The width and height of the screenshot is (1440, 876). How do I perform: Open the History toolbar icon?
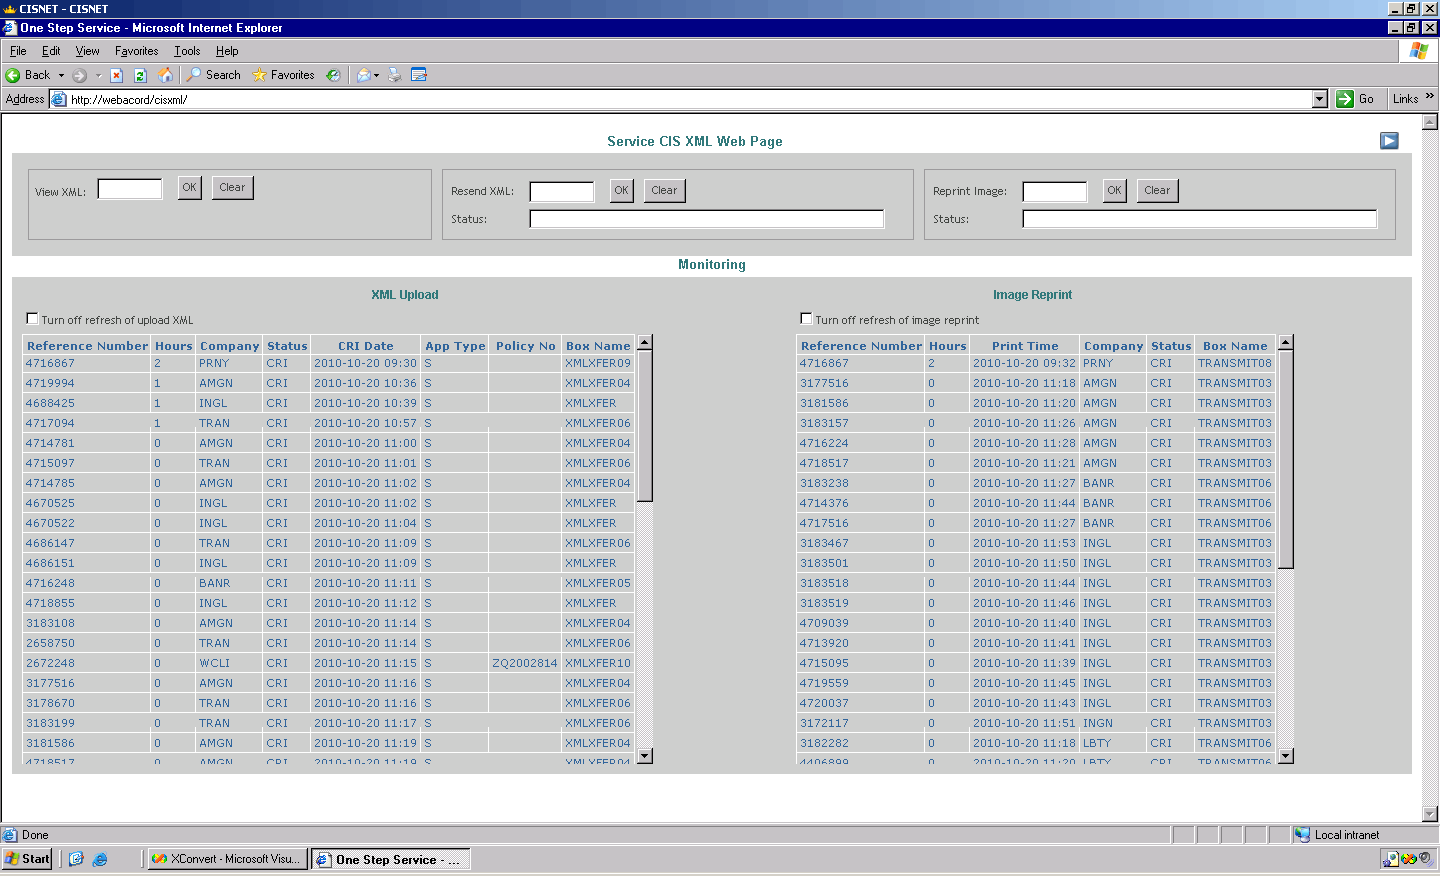tap(334, 75)
